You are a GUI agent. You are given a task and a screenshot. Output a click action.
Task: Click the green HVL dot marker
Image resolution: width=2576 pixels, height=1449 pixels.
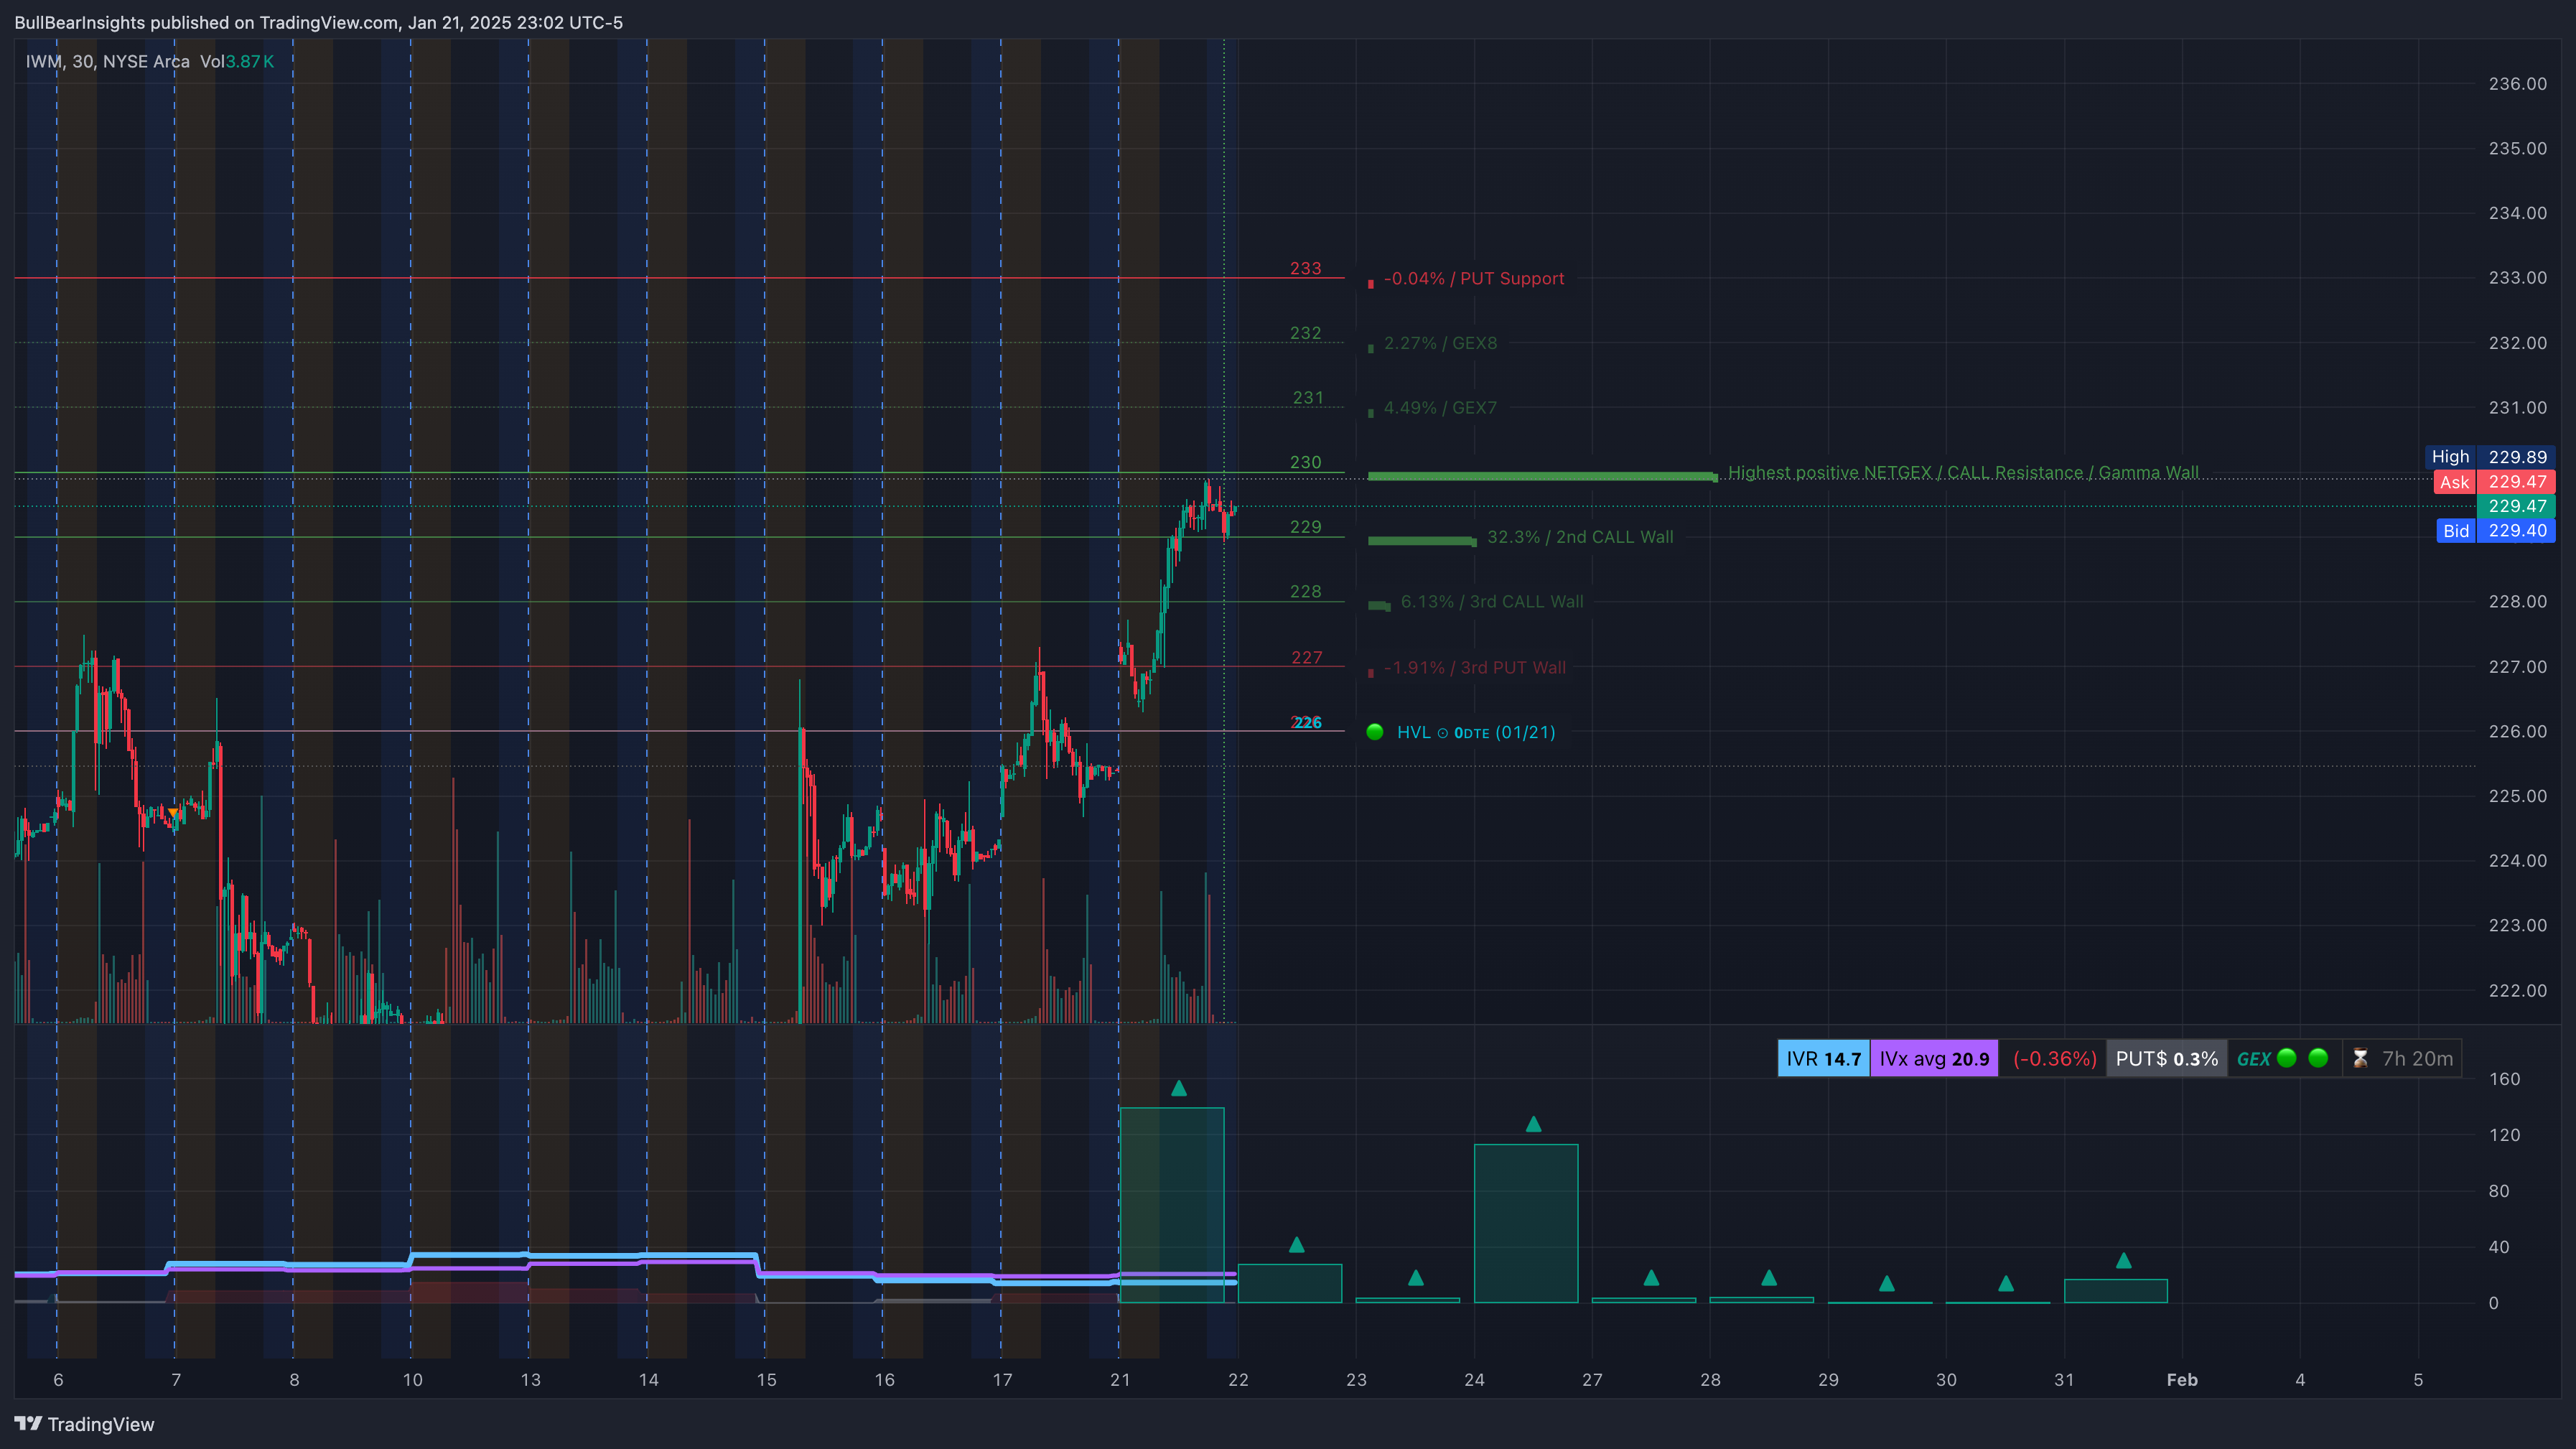(1375, 732)
